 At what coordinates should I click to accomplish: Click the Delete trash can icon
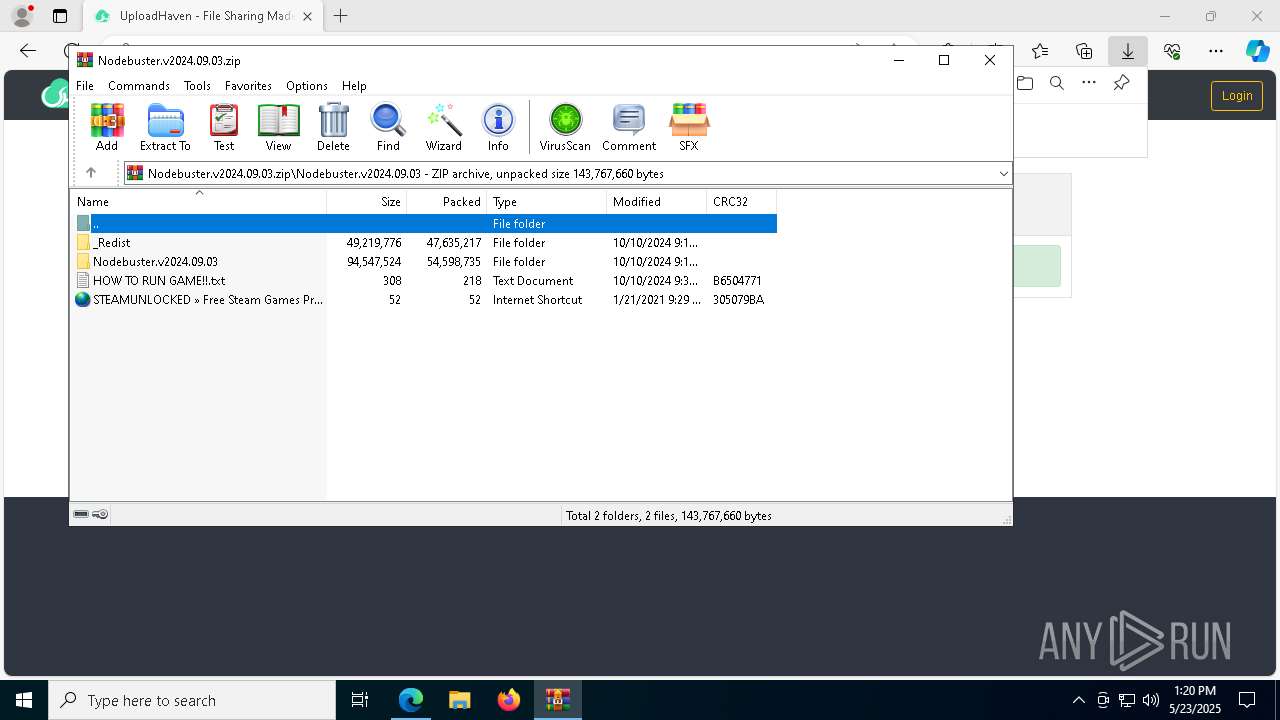(333, 127)
